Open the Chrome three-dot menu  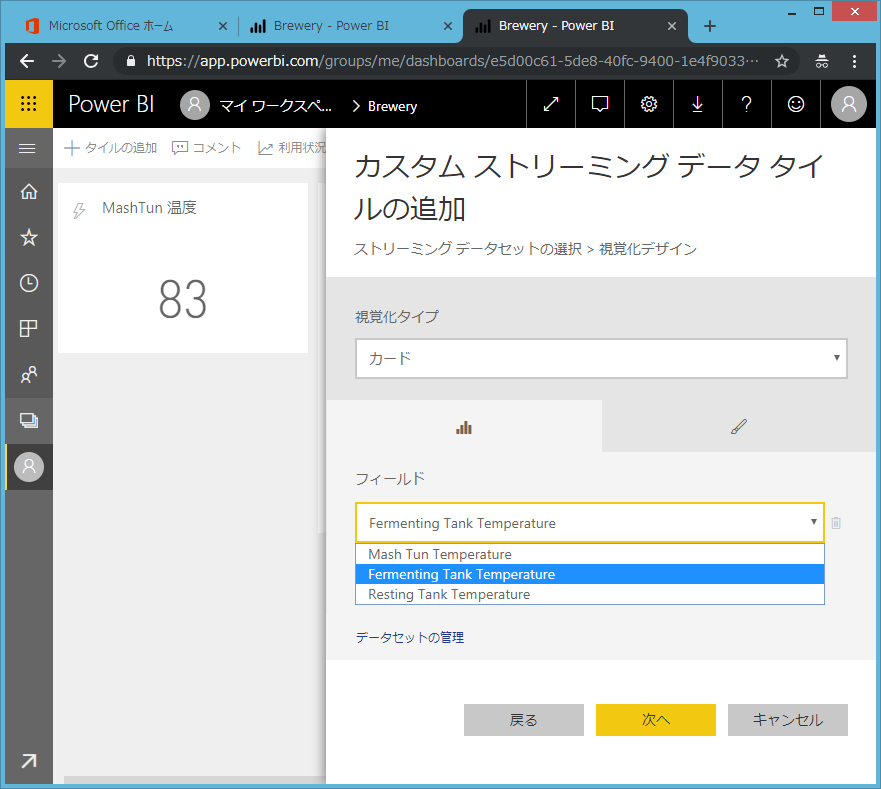pyautogui.click(x=854, y=61)
